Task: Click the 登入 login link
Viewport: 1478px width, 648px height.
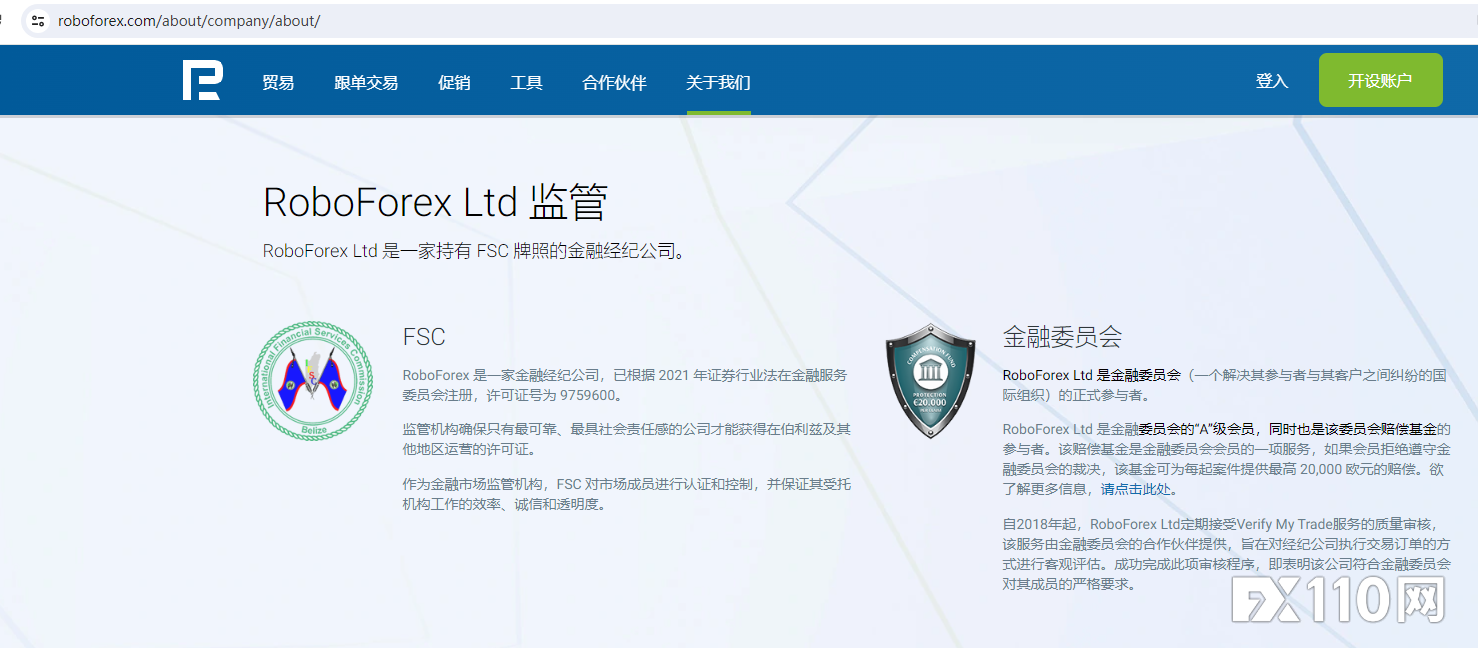Action: 1272,81
